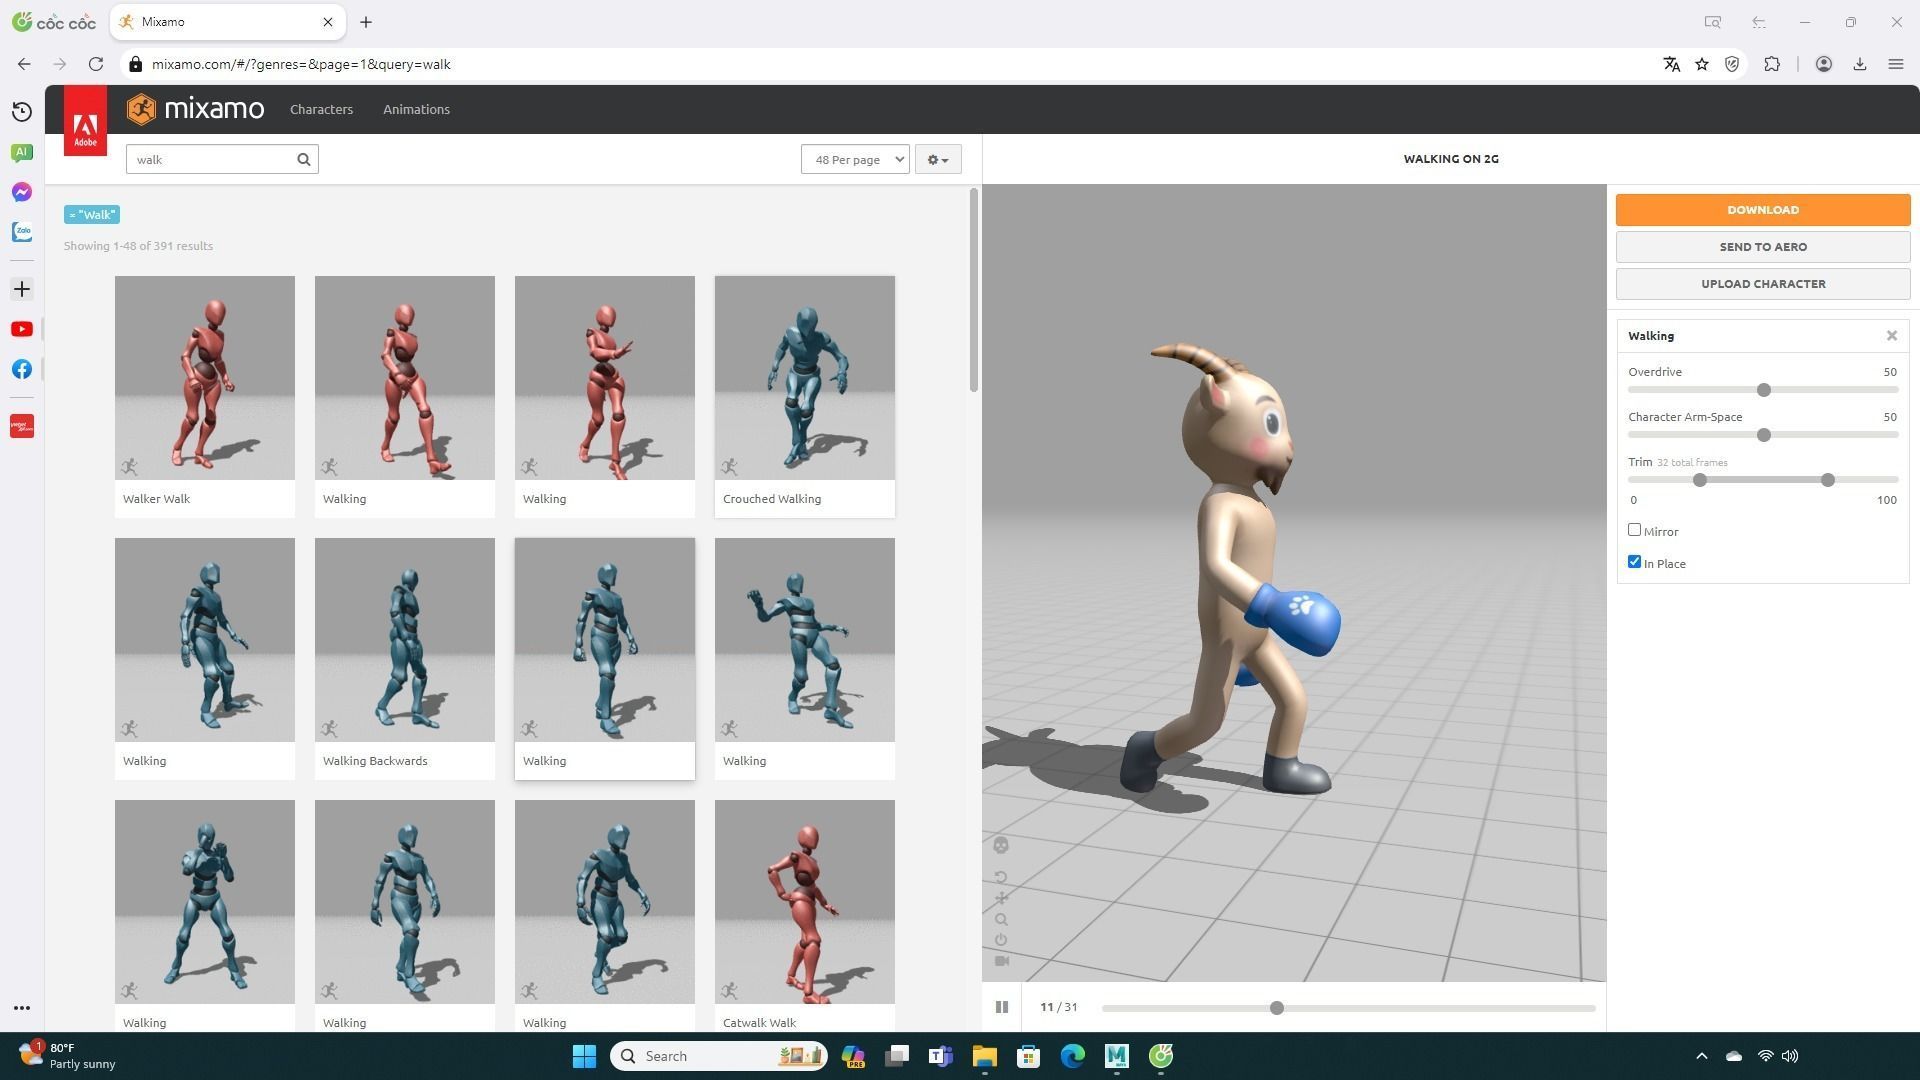Image resolution: width=1920 pixels, height=1080 pixels.
Task: Click the orange DOWNLOAD button
Action: [x=1763, y=210]
